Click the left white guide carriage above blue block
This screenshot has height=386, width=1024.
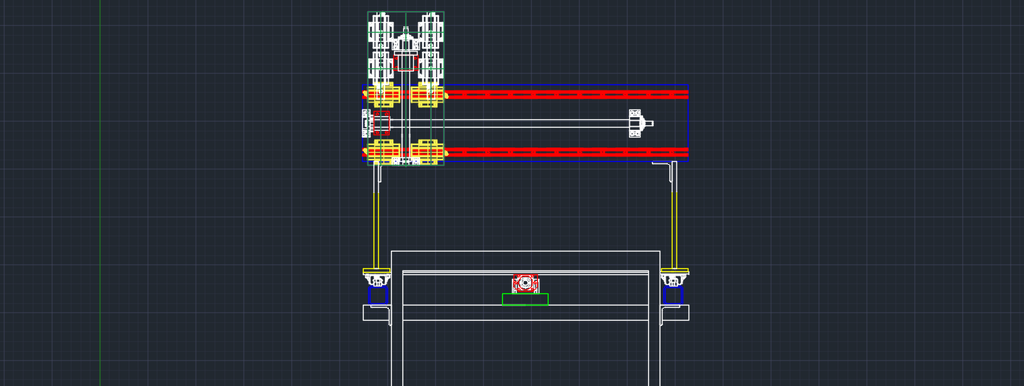(x=377, y=280)
